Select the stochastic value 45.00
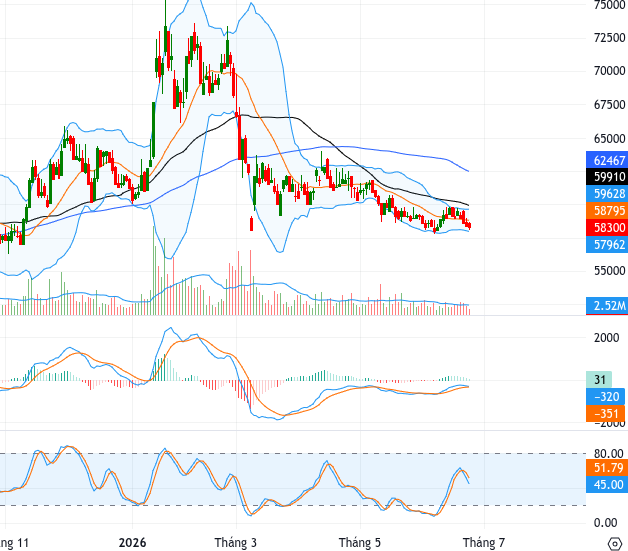The image size is (628, 551). [606, 484]
